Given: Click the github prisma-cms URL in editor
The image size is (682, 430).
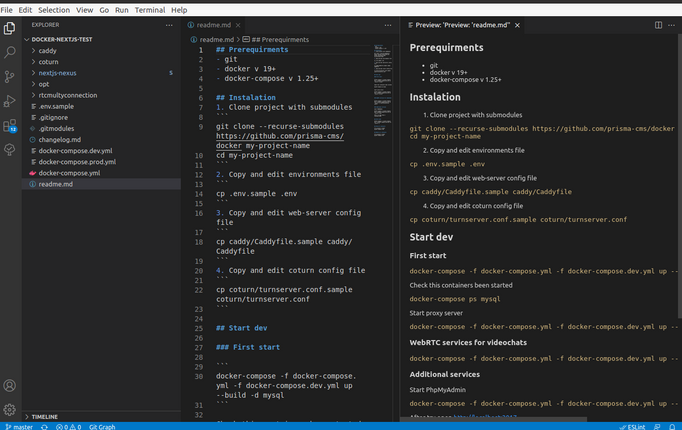Looking at the screenshot, I should point(280,136).
